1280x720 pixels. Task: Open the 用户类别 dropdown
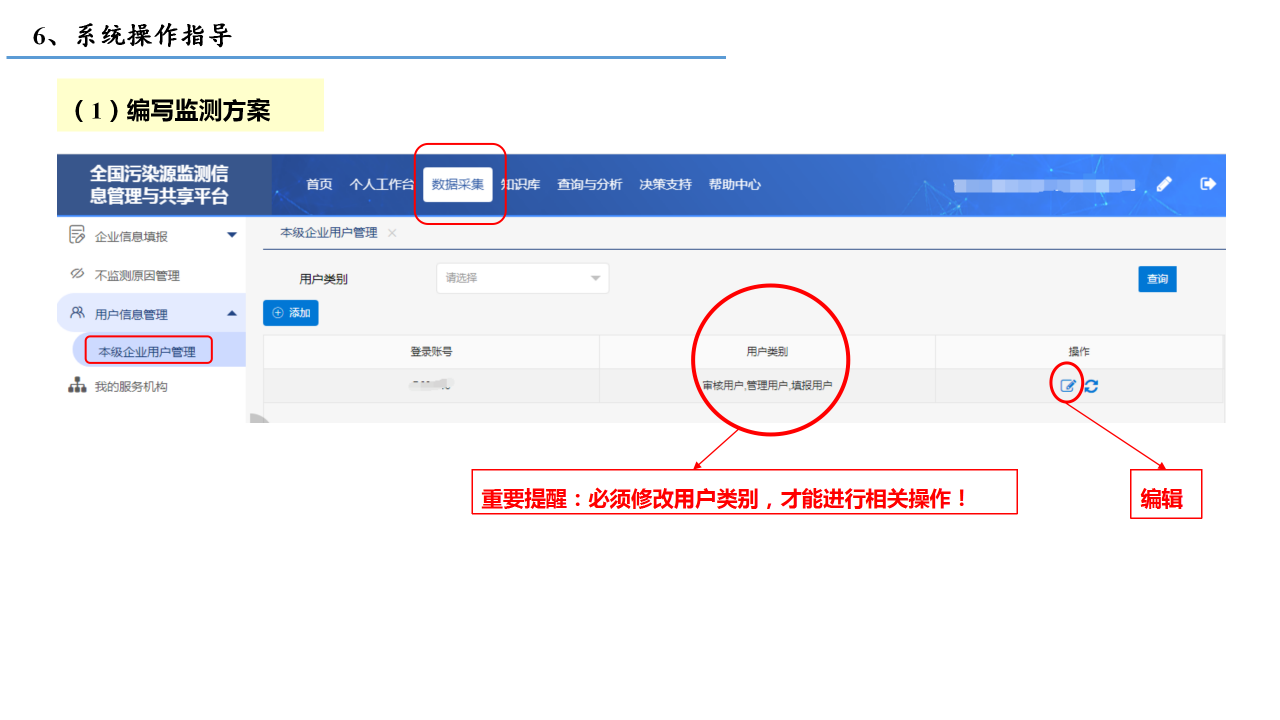[522, 278]
